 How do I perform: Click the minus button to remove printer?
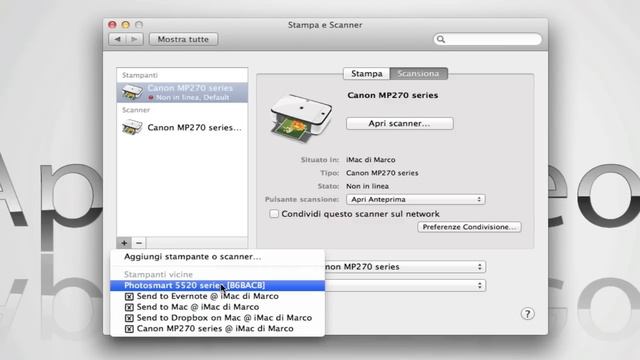139,243
